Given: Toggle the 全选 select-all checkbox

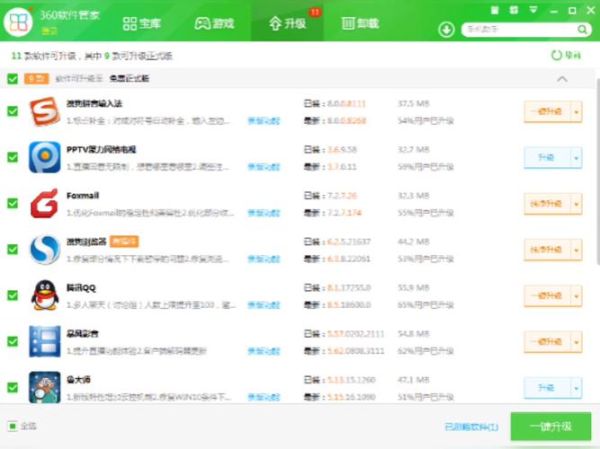Looking at the screenshot, I should coord(13,426).
